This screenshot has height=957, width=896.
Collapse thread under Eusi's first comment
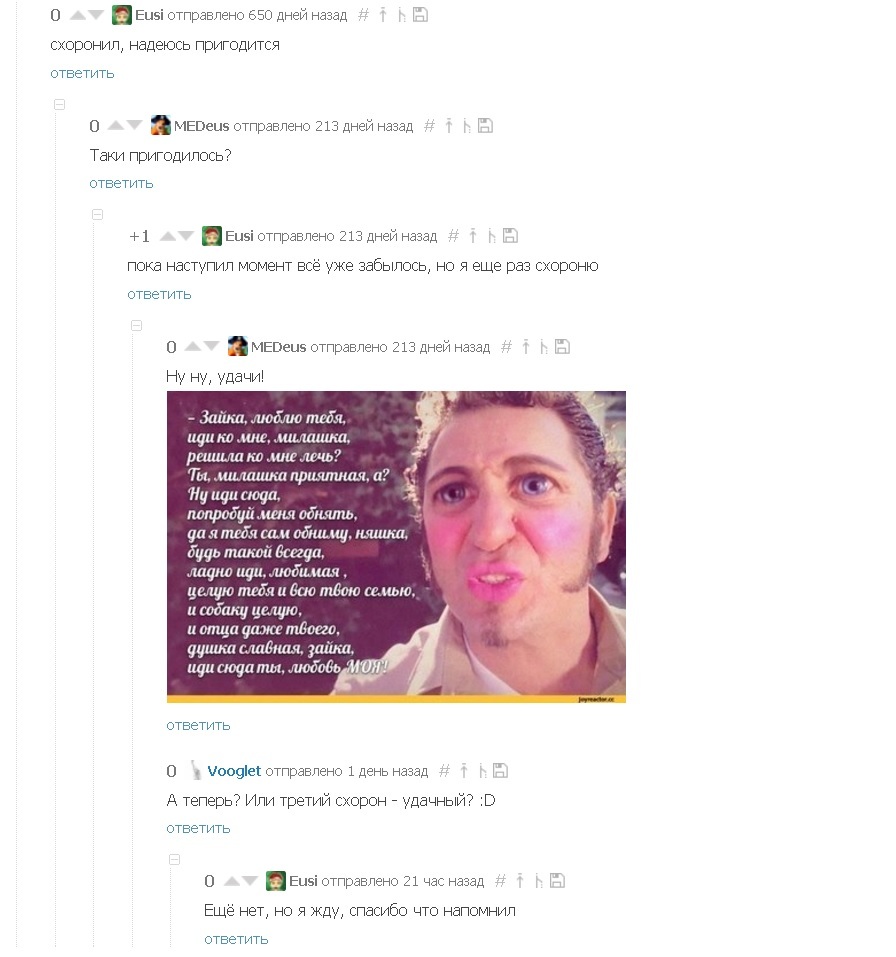click(59, 104)
